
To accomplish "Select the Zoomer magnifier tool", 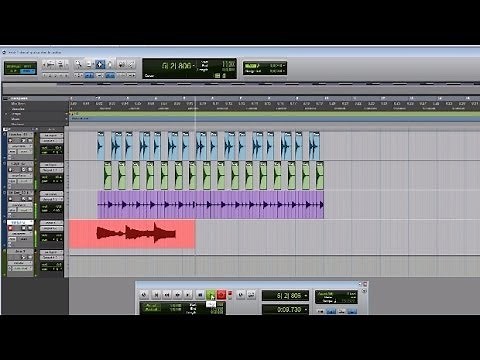I will pyautogui.click(x=78, y=64).
